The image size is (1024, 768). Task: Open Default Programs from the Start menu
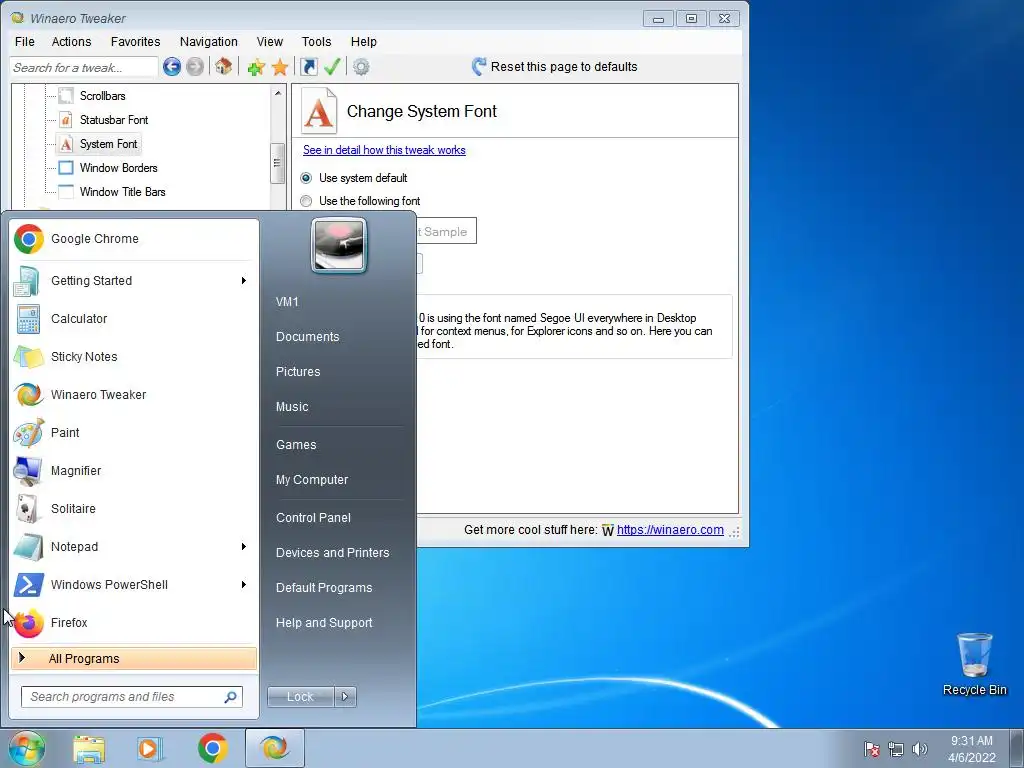[324, 588]
